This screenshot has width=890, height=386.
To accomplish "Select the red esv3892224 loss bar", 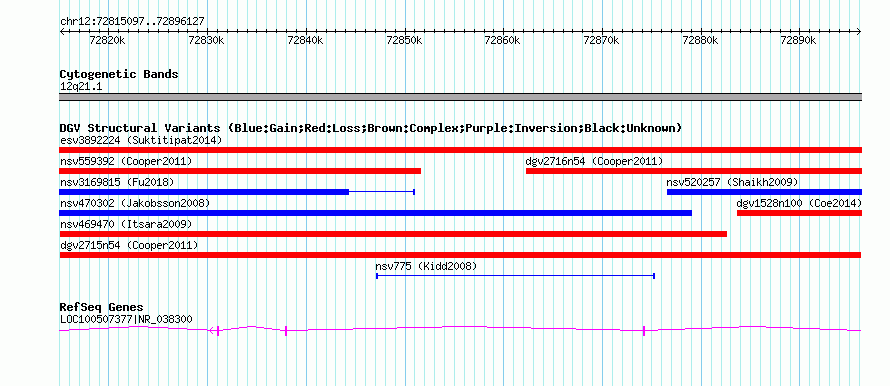I will 460,150.
